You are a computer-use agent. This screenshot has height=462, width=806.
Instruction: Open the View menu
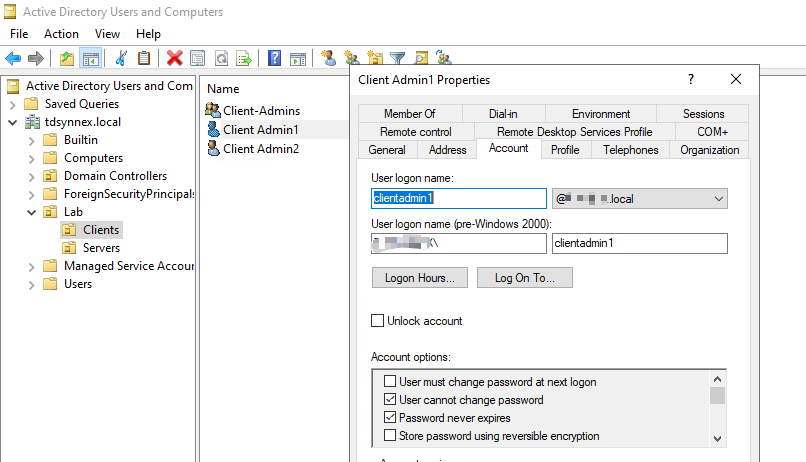[107, 34]
